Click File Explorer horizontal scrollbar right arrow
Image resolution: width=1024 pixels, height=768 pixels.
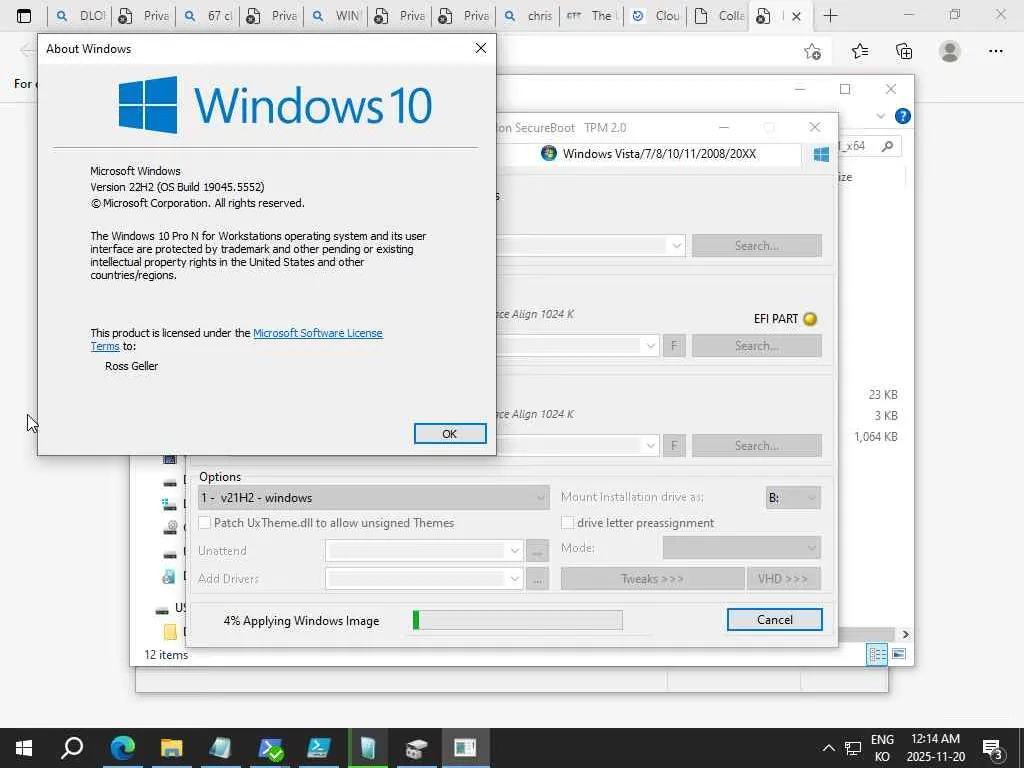pyautogui.click(x=905, y=634)
